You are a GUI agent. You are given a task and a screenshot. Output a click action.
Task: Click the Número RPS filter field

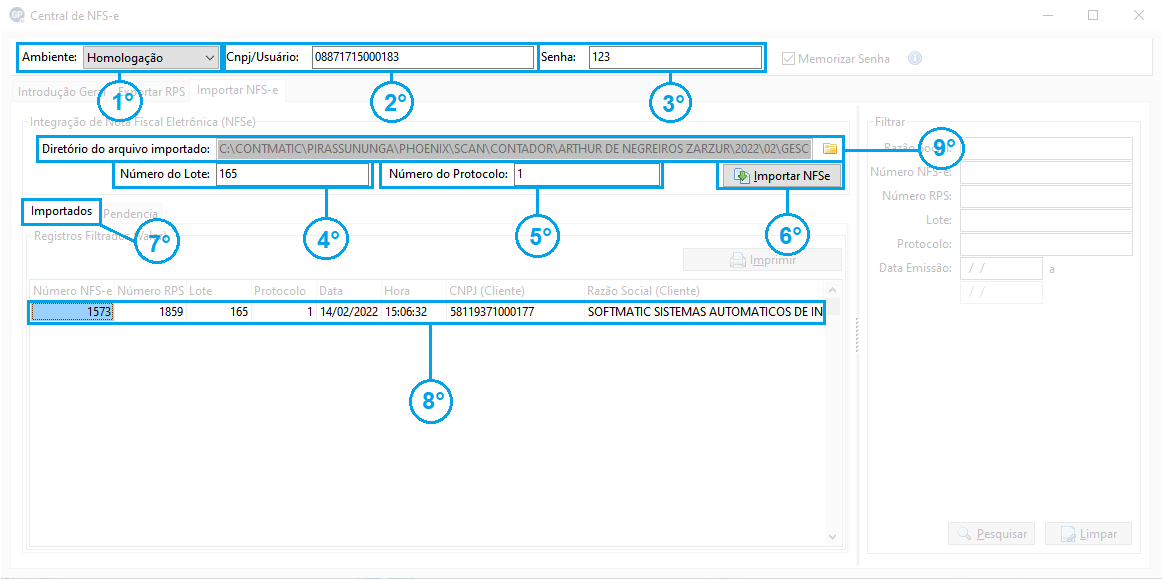[x=1047, y=197]
